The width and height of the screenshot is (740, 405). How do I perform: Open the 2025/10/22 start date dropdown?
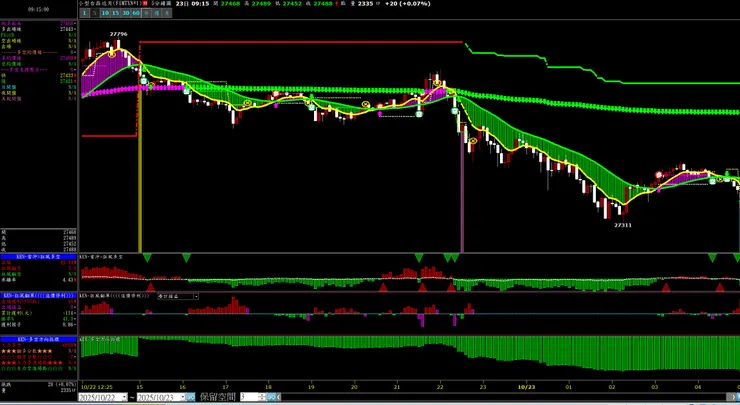pos(124,397)
